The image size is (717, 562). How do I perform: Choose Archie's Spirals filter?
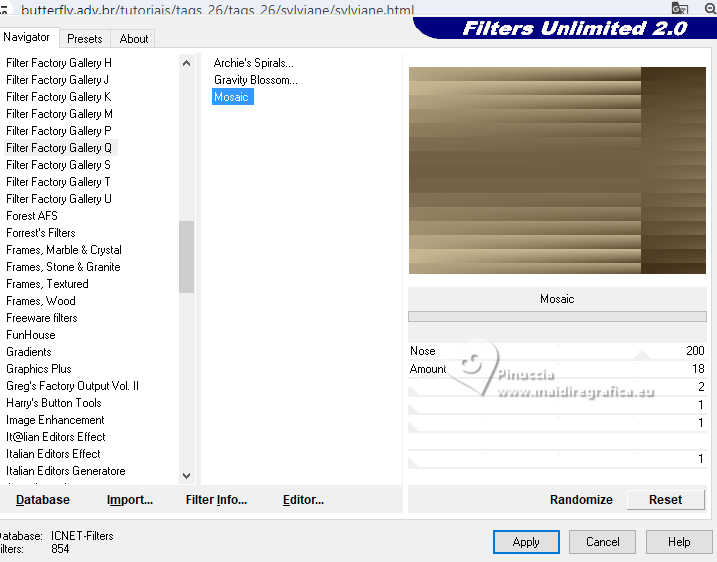(253, 63)
